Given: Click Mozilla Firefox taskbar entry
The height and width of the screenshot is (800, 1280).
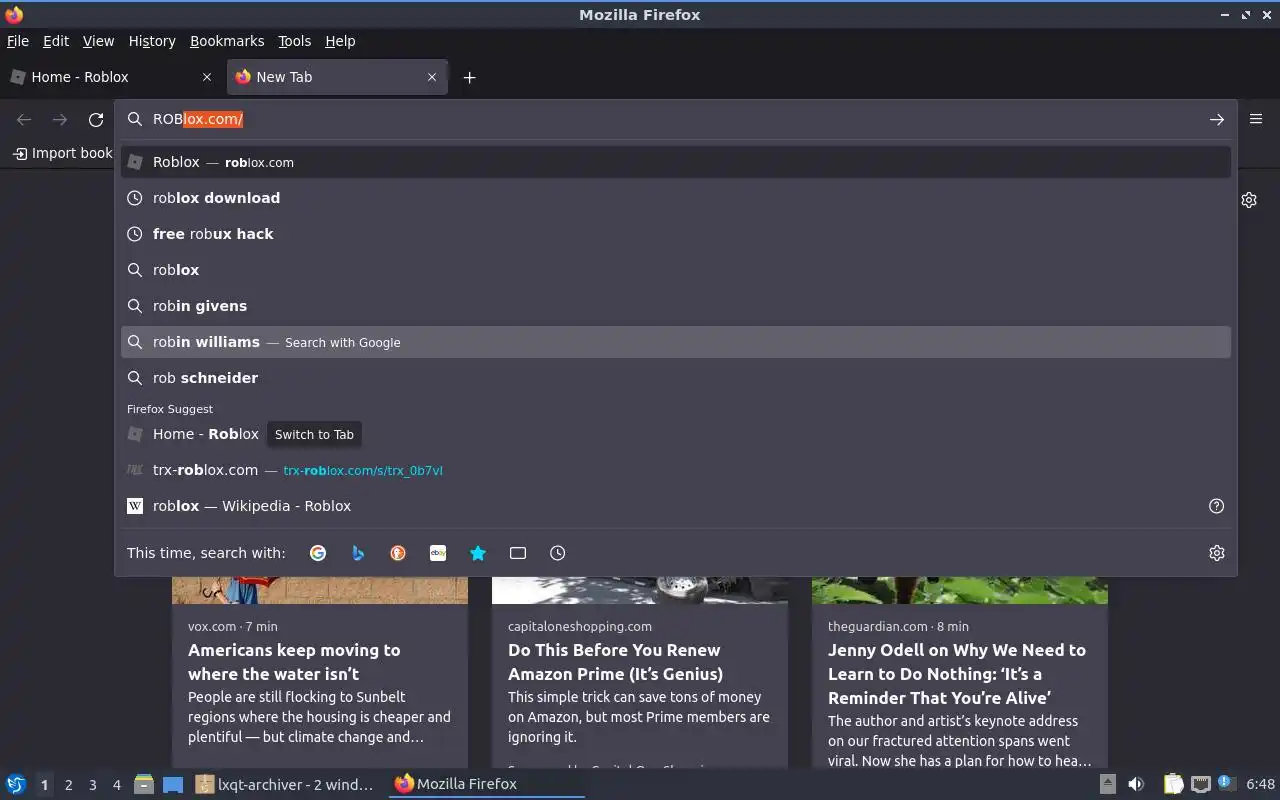Looking at the screenshot, I should pyautogui.click(x=486, y=784).
